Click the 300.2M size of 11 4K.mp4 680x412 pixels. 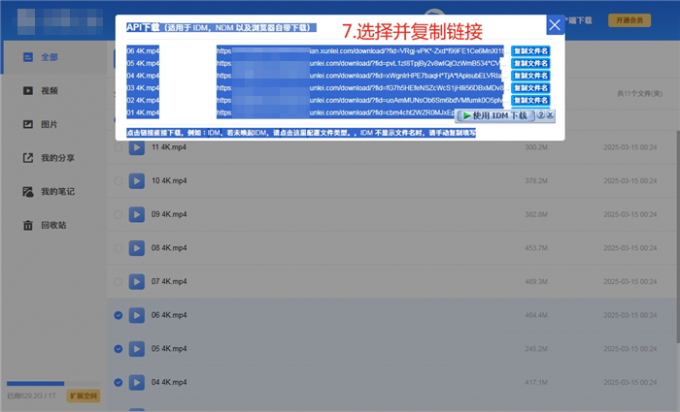coord(536,147)
